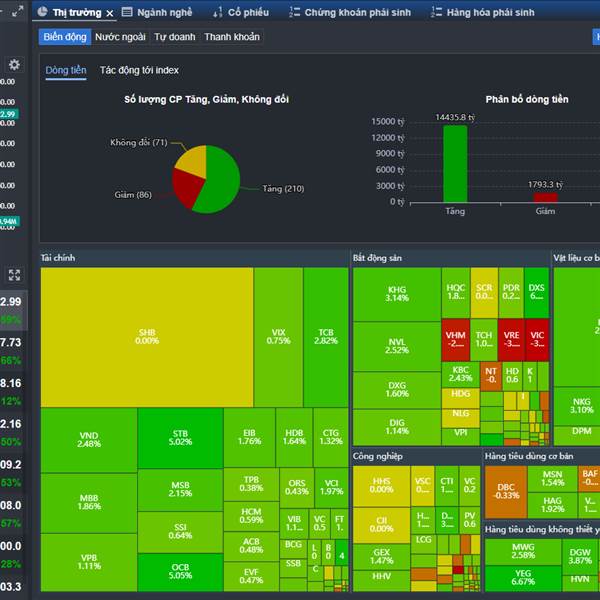This screenshot has width=600, height=600.
Task: Click the NVL 2.52% heatmap tile
Action: click(x=397, y=346)
